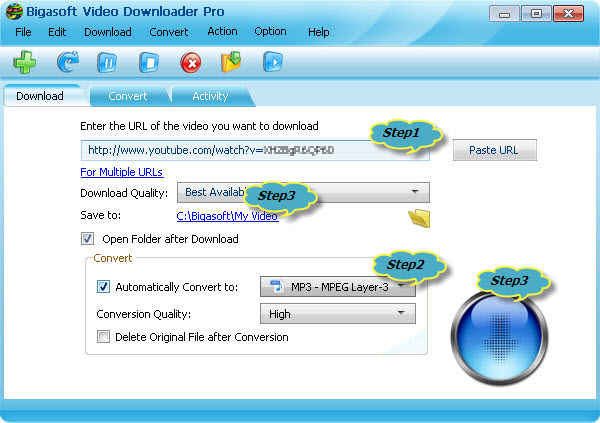Open the Edit menu
The width and height of the screenshot is (600, 423).
tap(57, 32)
